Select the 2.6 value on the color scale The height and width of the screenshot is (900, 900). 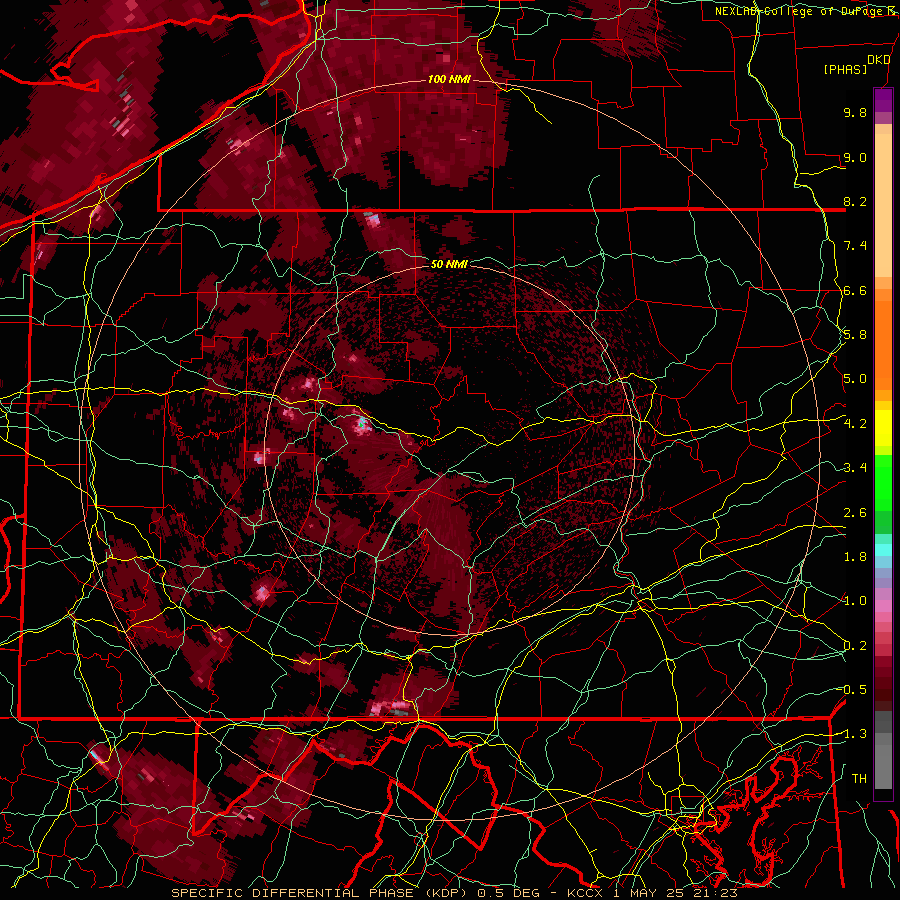pyautogui.click(x=855, y=513)
